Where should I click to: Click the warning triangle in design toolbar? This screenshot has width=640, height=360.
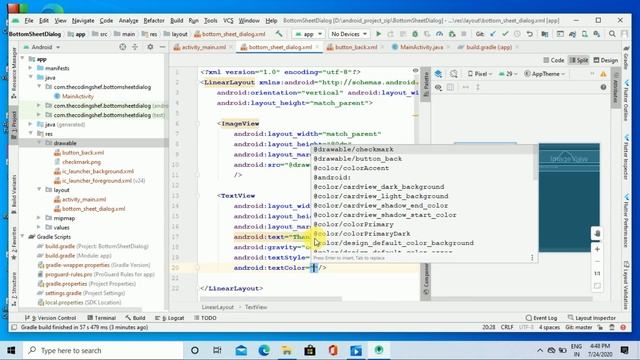pos(603,74)
